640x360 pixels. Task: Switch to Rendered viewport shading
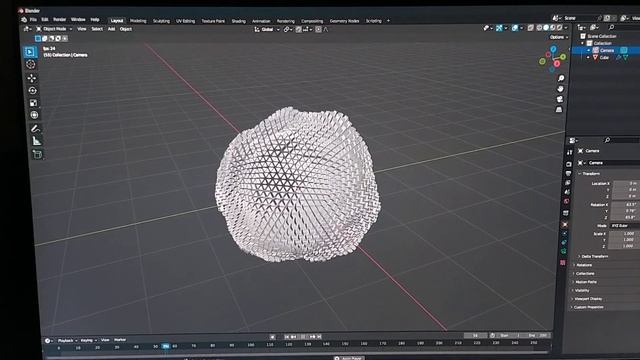point(560,28)
